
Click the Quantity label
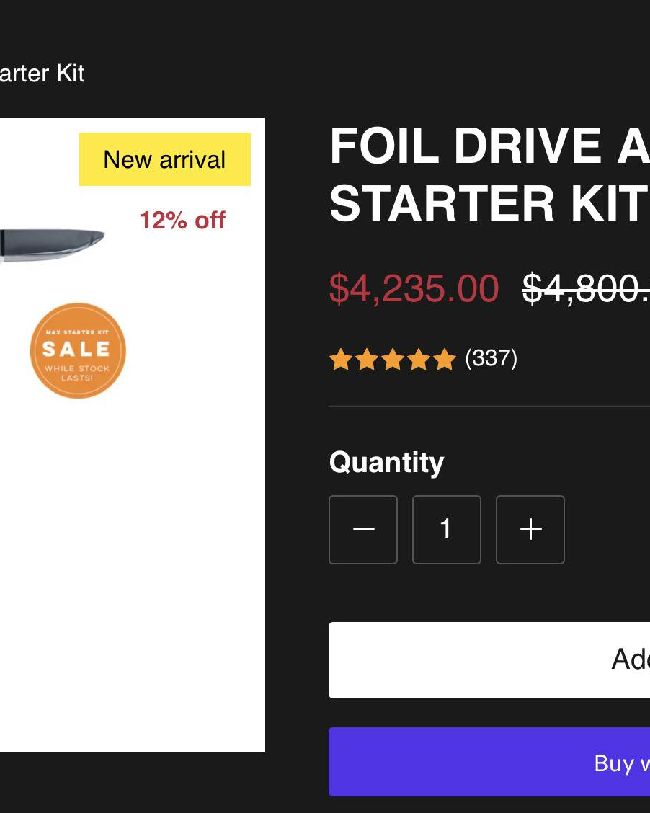click(x=387, y=462)
